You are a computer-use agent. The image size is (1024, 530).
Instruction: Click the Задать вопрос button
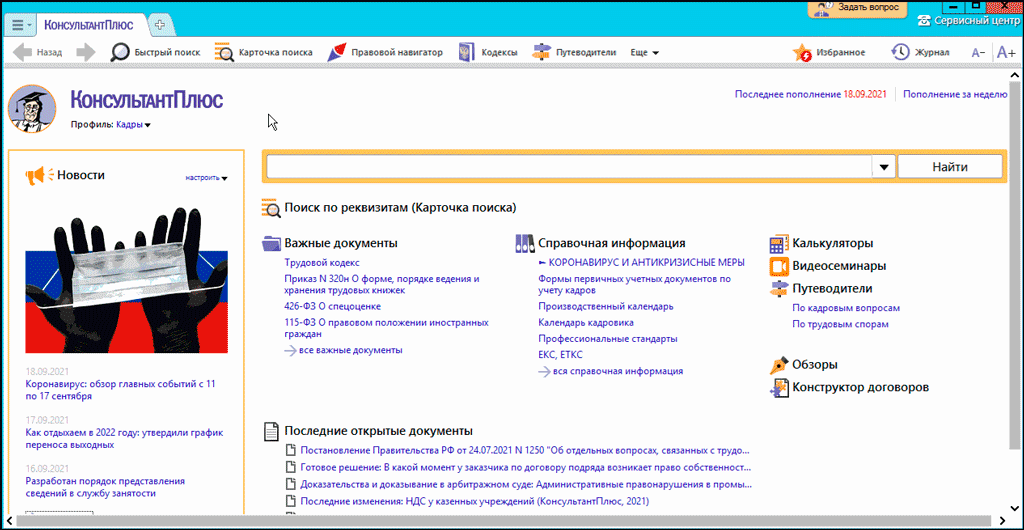point(857,8)
